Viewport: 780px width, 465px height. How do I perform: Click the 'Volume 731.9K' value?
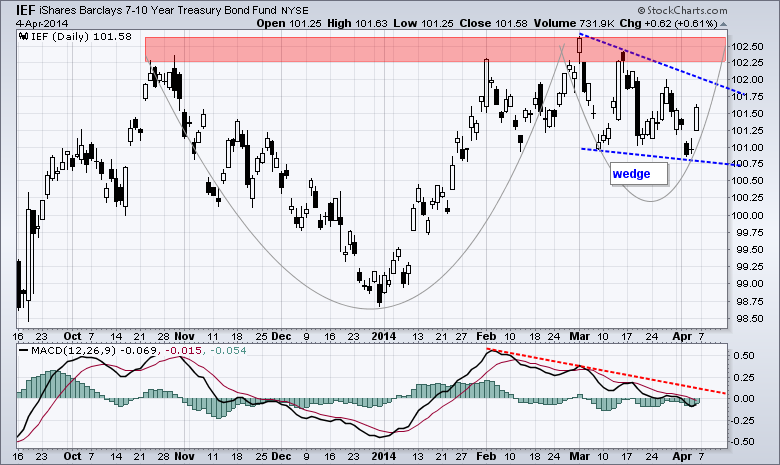click(x=574, y=23)
